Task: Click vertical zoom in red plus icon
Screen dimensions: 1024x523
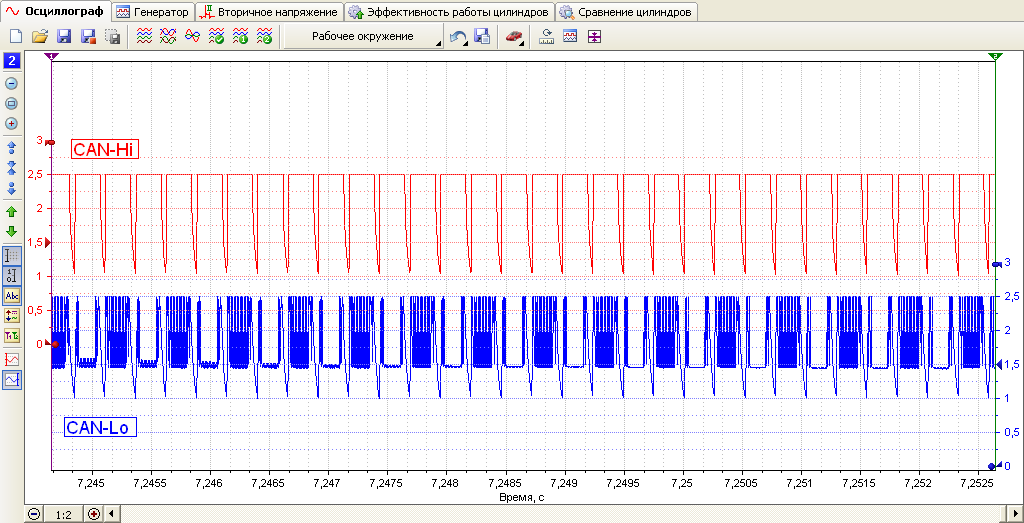Action: coord(12,123)
